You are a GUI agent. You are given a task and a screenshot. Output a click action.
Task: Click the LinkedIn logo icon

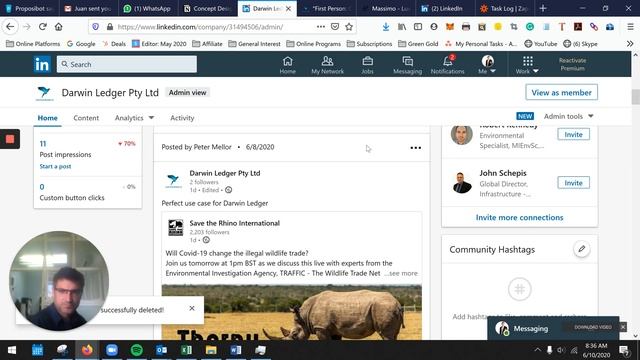pos(42,64)
